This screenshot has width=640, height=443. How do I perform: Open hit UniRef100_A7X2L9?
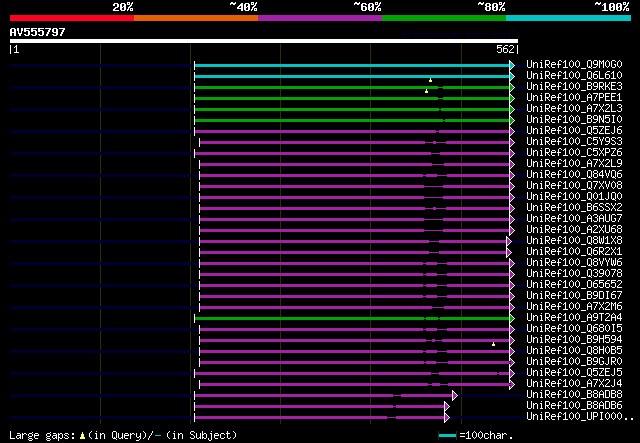tap(574, 164)
